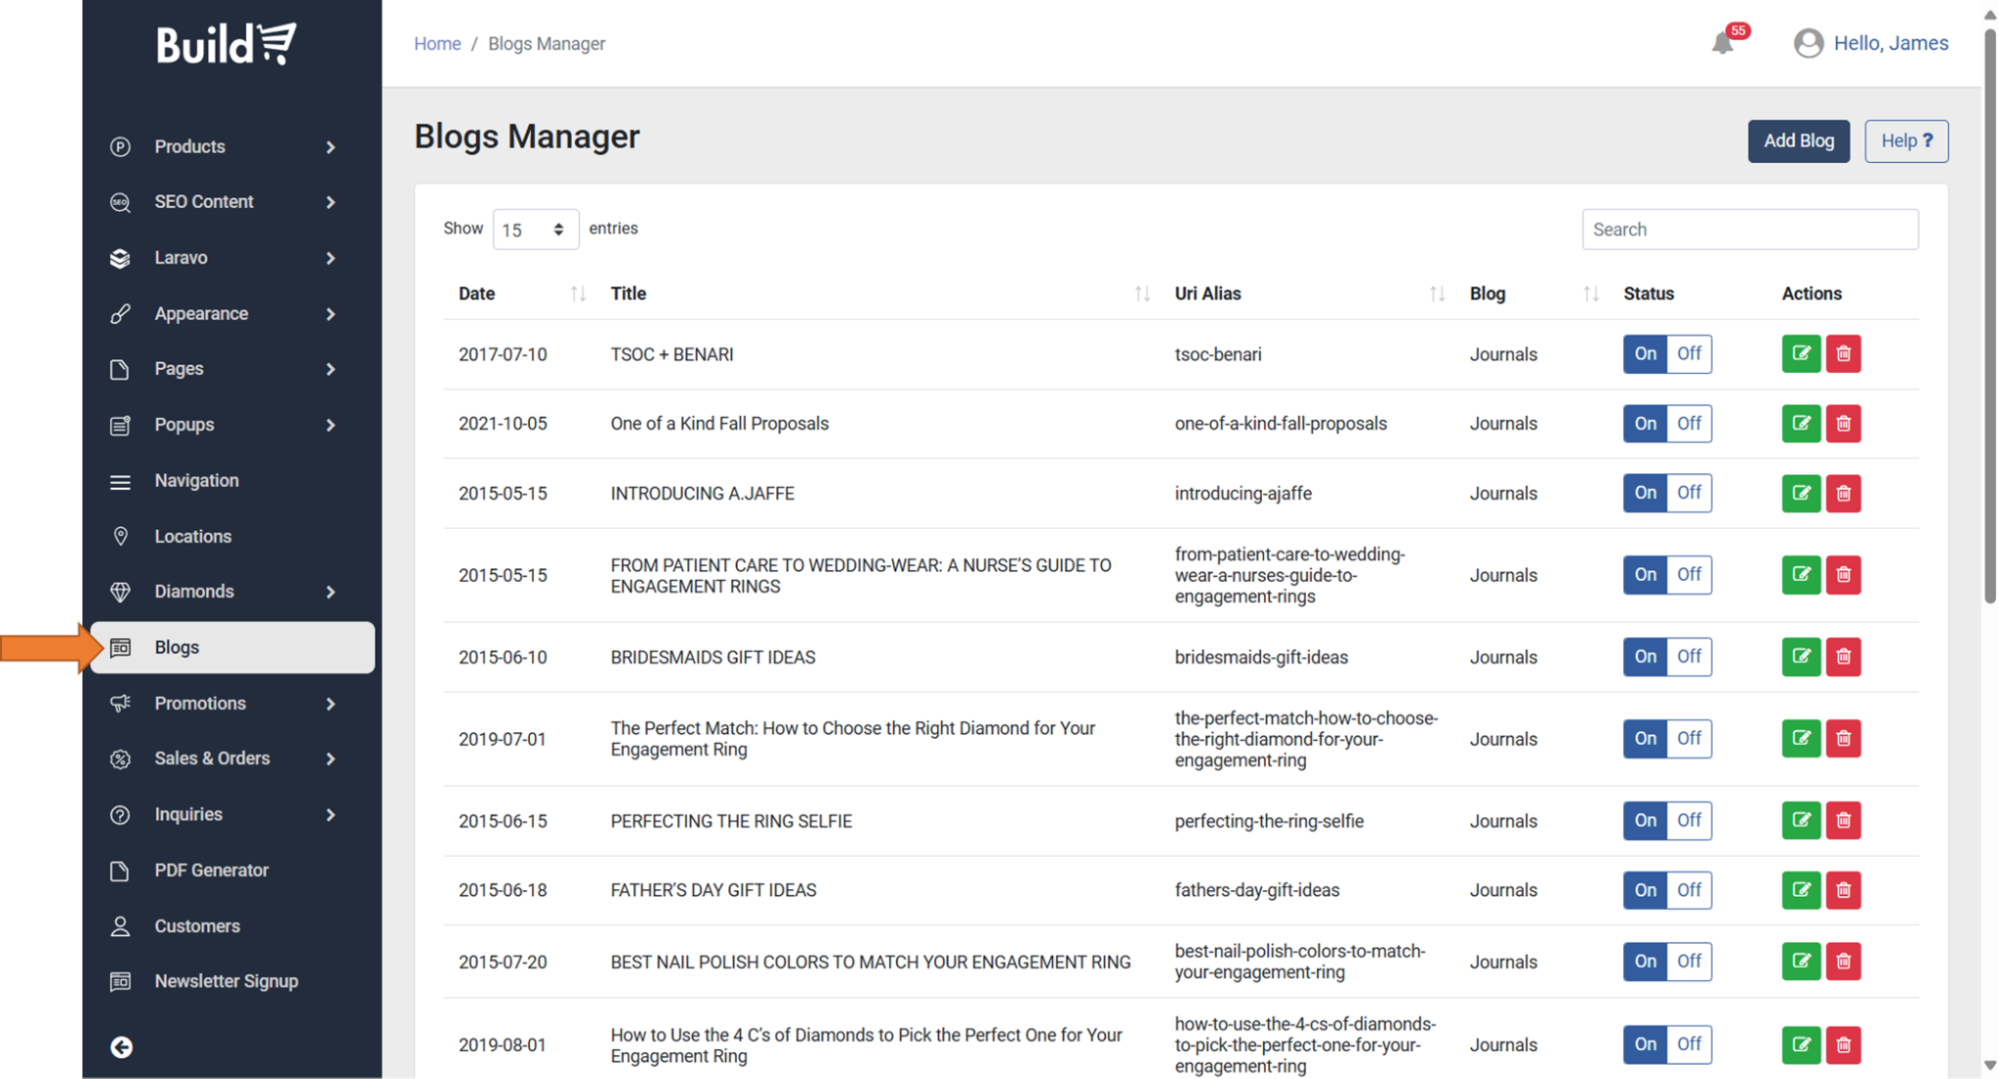Collapse sidebar using the back arrow icon
The image size is (1999, 1079).
(121, 1047)
